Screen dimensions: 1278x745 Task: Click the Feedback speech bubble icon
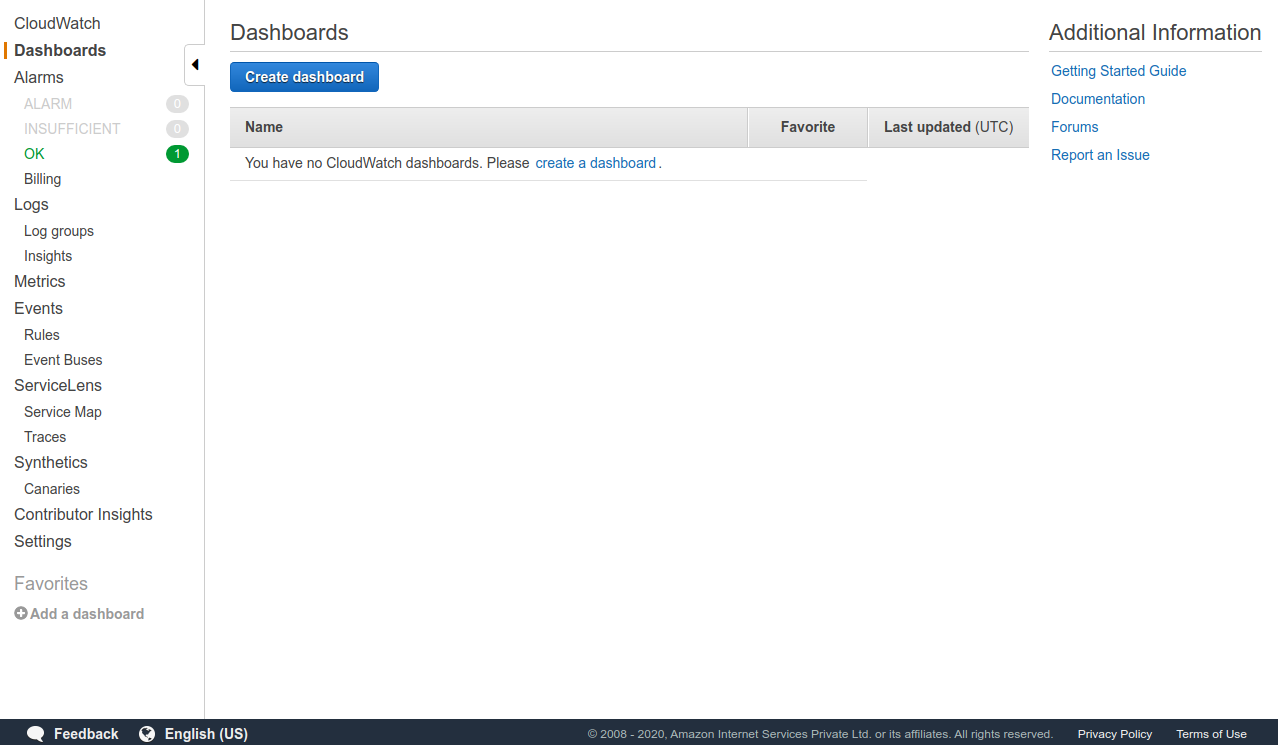pos(35,734)
